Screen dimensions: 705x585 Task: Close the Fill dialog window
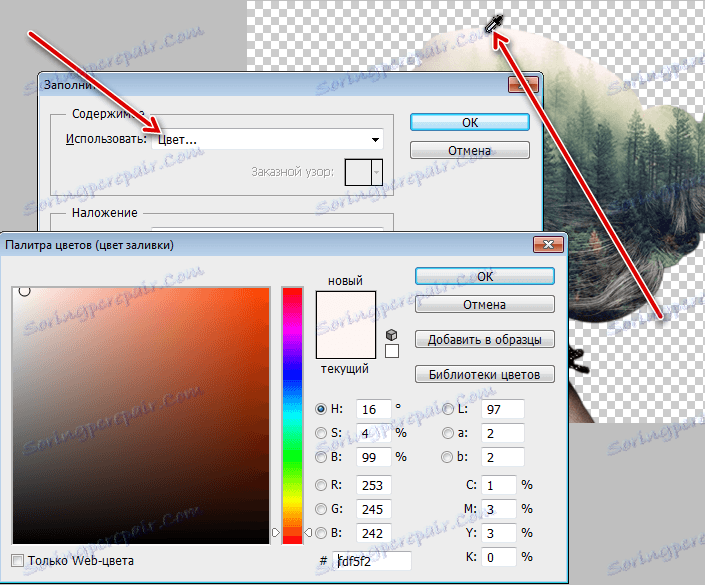tap(523, 85)
